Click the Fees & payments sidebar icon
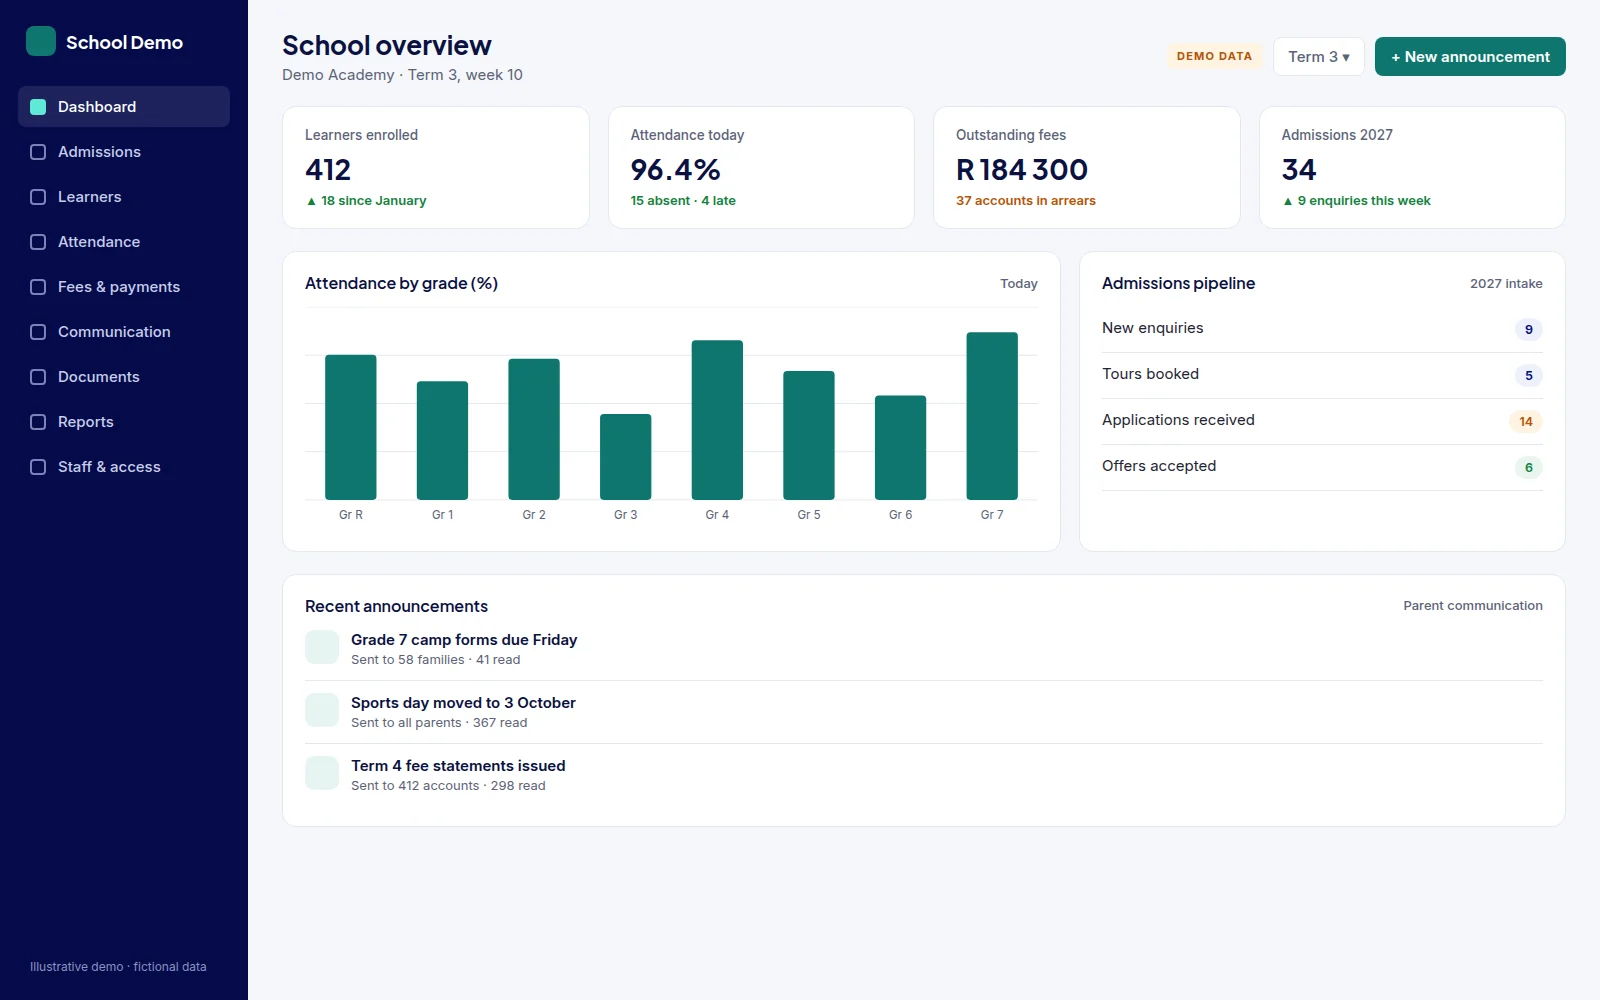1600x1000 pixels. pos(38,287)
